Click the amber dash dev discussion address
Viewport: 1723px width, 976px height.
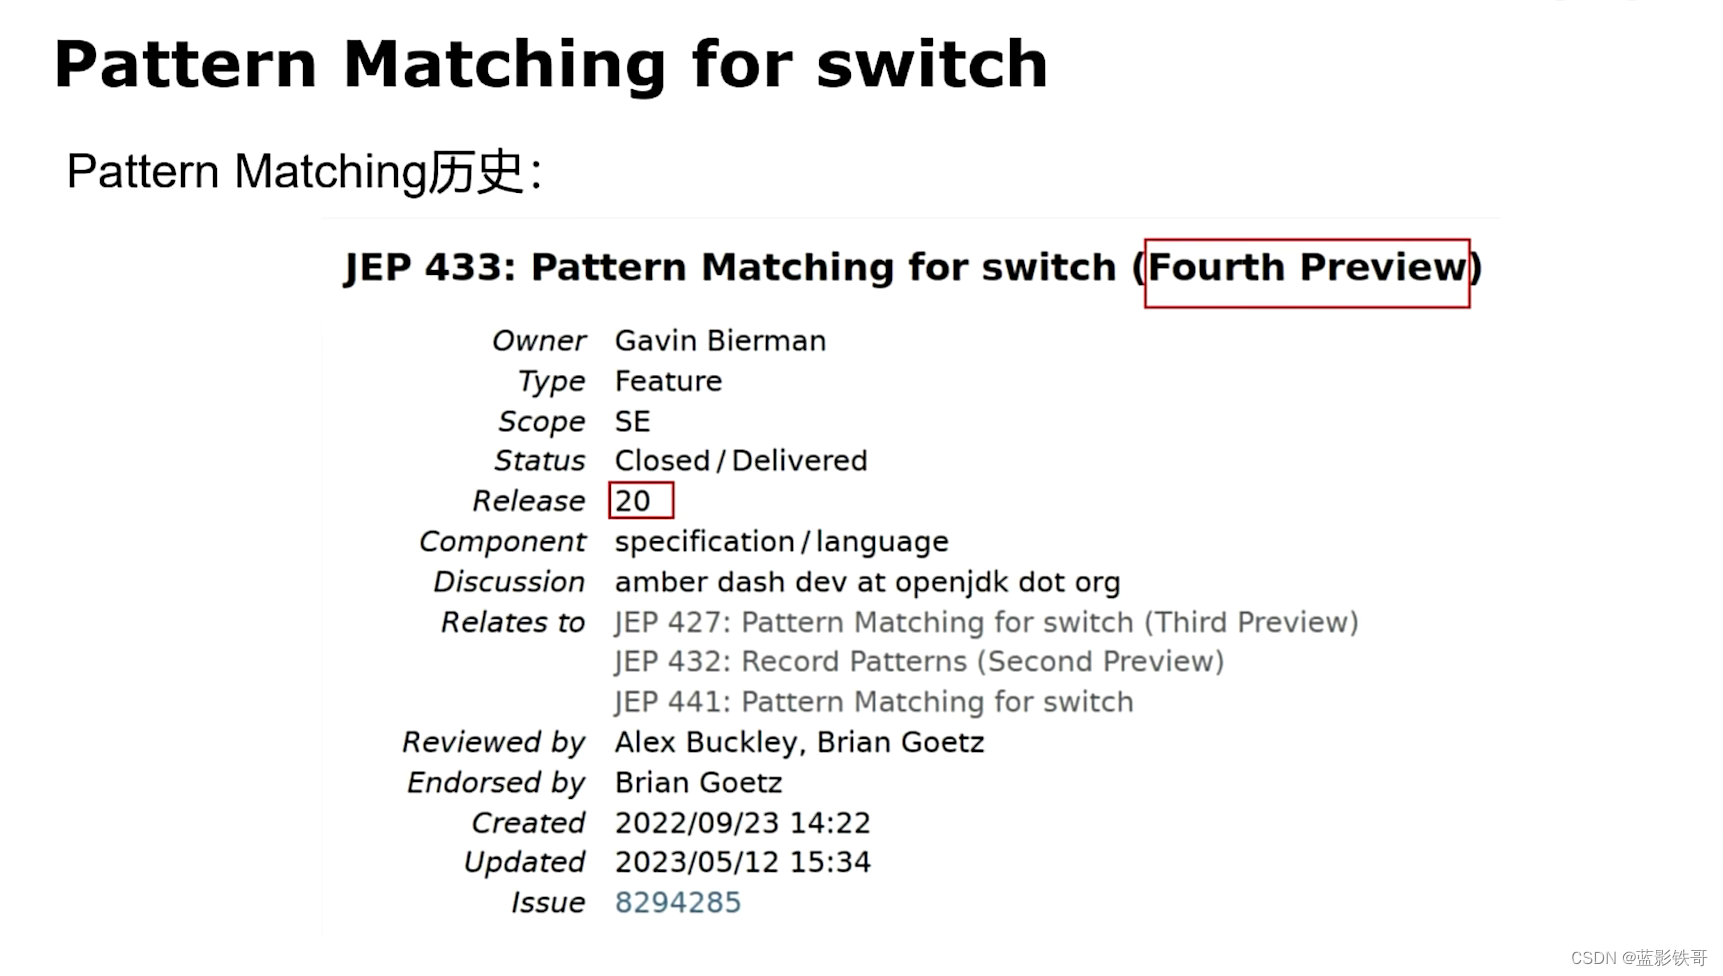(x=867, y=582)
